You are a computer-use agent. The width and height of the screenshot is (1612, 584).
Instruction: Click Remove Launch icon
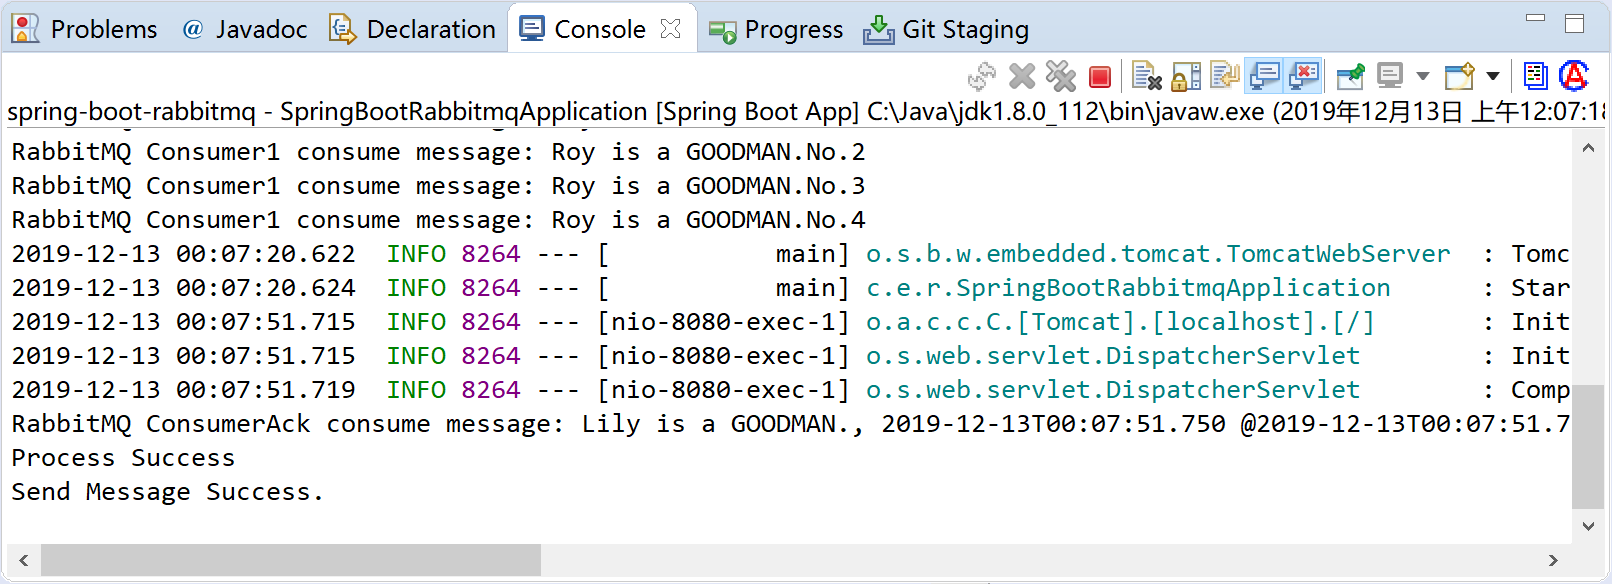point(1022,76)
